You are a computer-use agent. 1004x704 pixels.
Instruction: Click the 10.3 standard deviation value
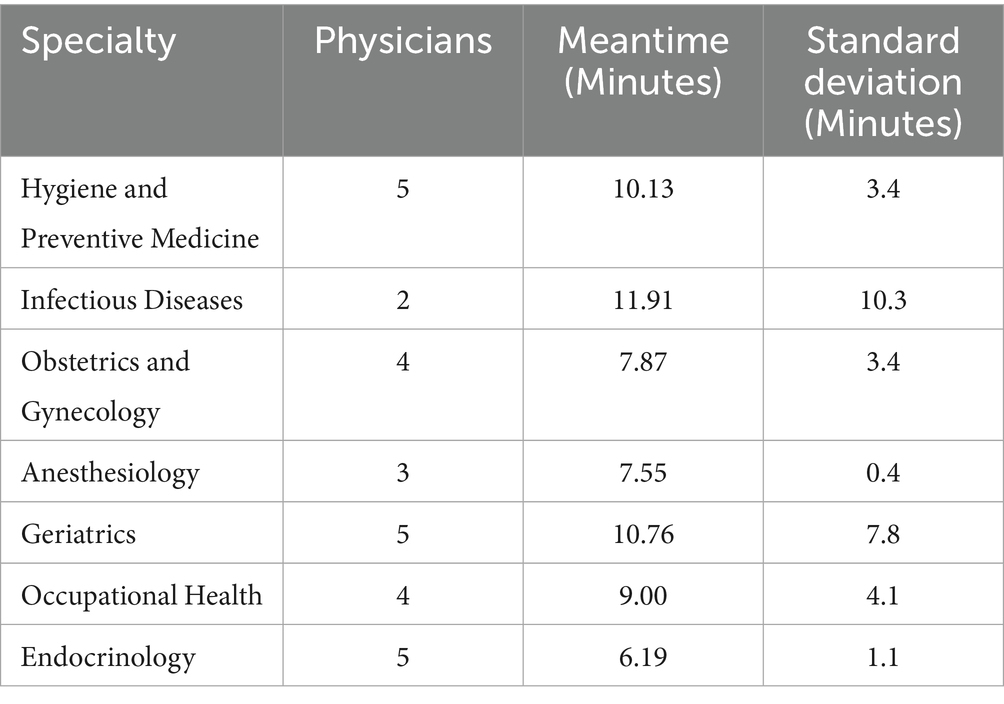pyautogui.click(x=883, y=299)
